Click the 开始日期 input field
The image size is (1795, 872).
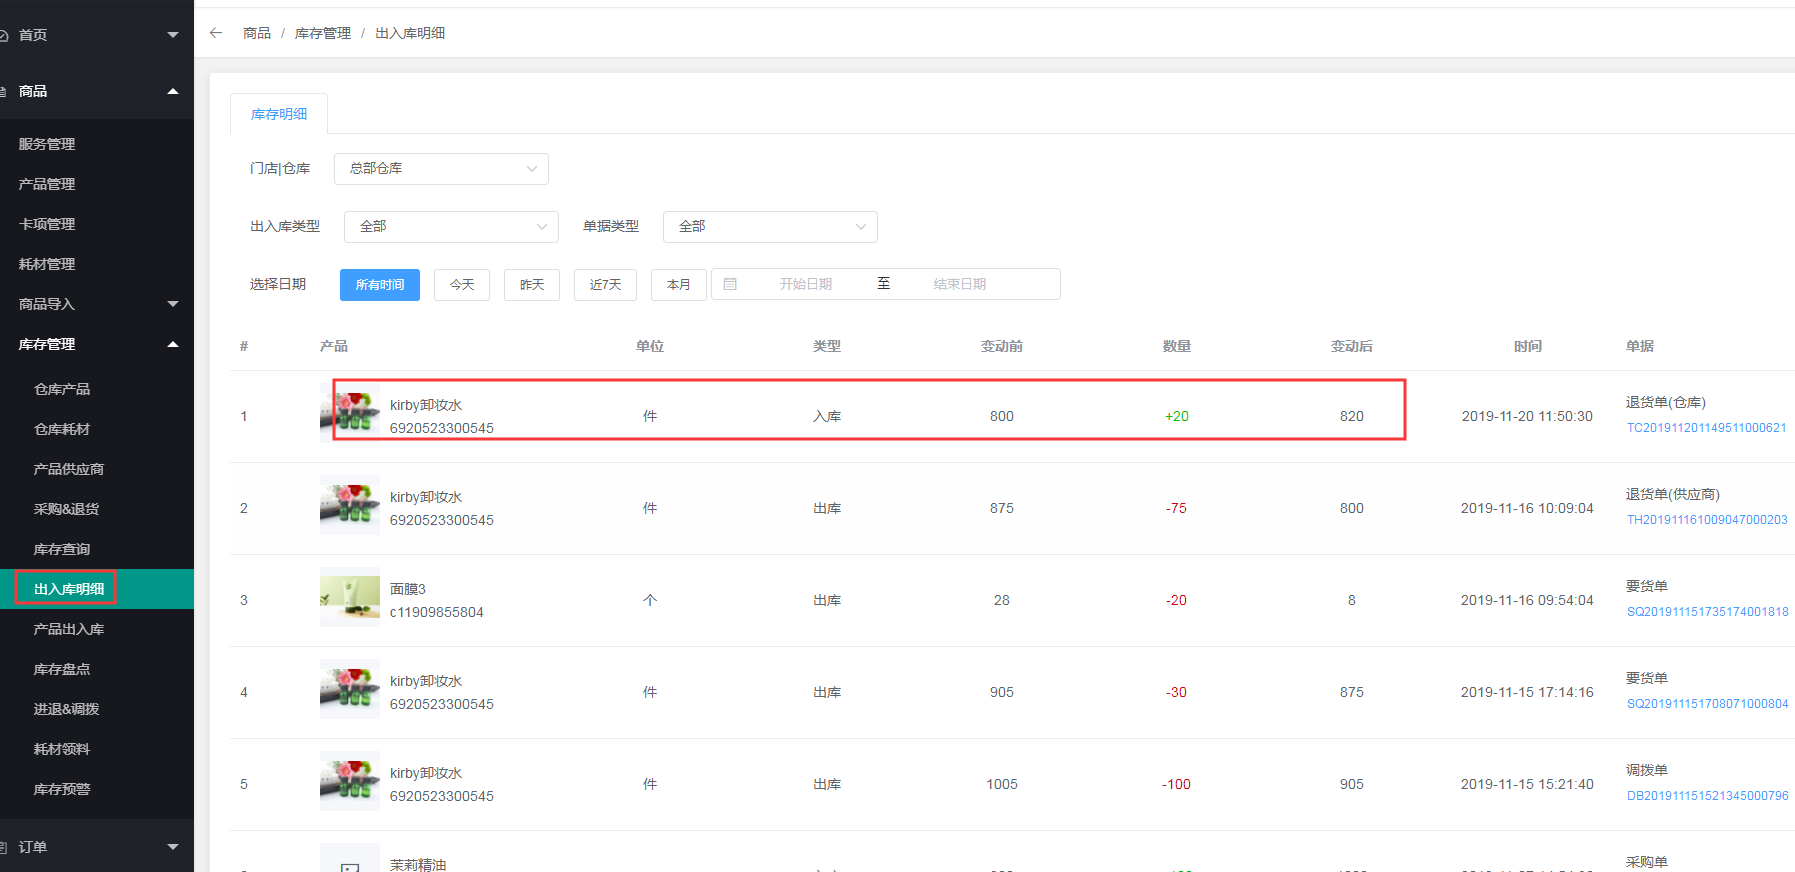[806, 284]
